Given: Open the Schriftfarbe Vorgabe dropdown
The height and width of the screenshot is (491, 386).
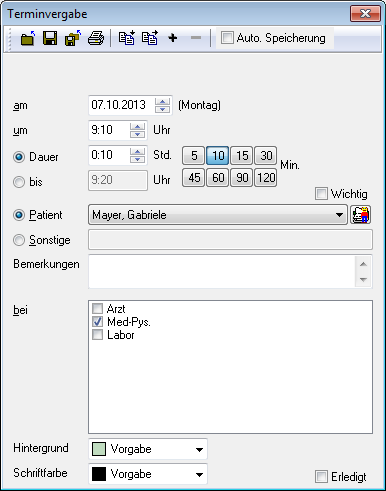Looking at the screenshot, I should coord(199,474).
